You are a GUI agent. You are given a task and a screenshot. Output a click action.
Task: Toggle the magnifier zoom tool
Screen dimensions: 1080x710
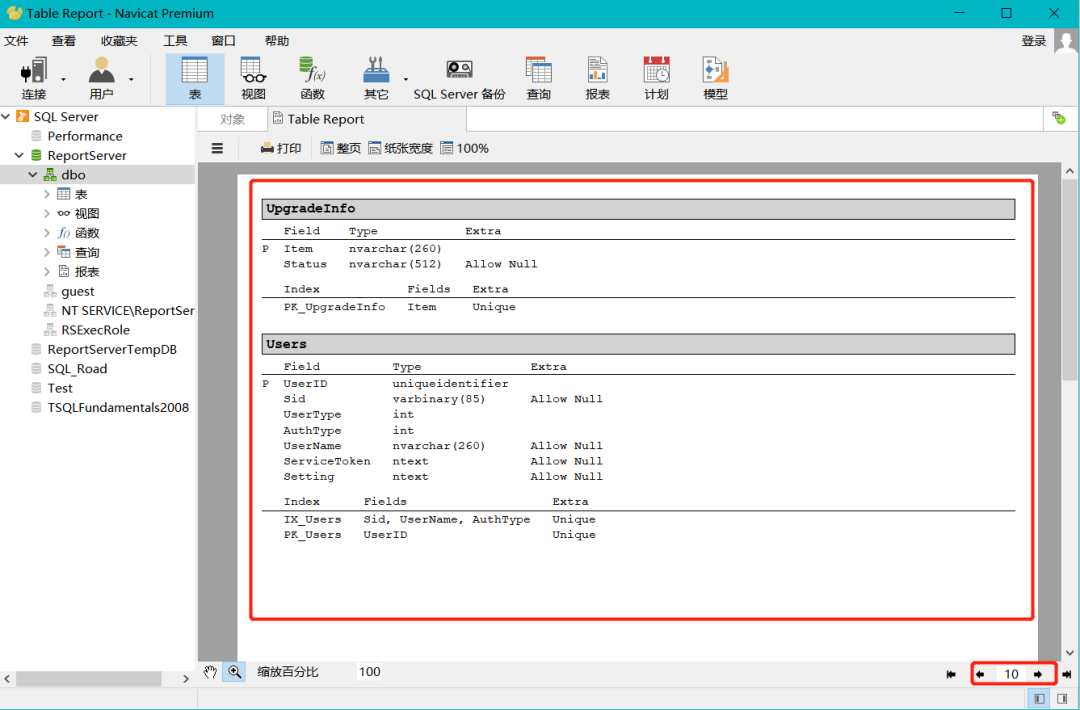pyautogui.click(x=234, y=672)
